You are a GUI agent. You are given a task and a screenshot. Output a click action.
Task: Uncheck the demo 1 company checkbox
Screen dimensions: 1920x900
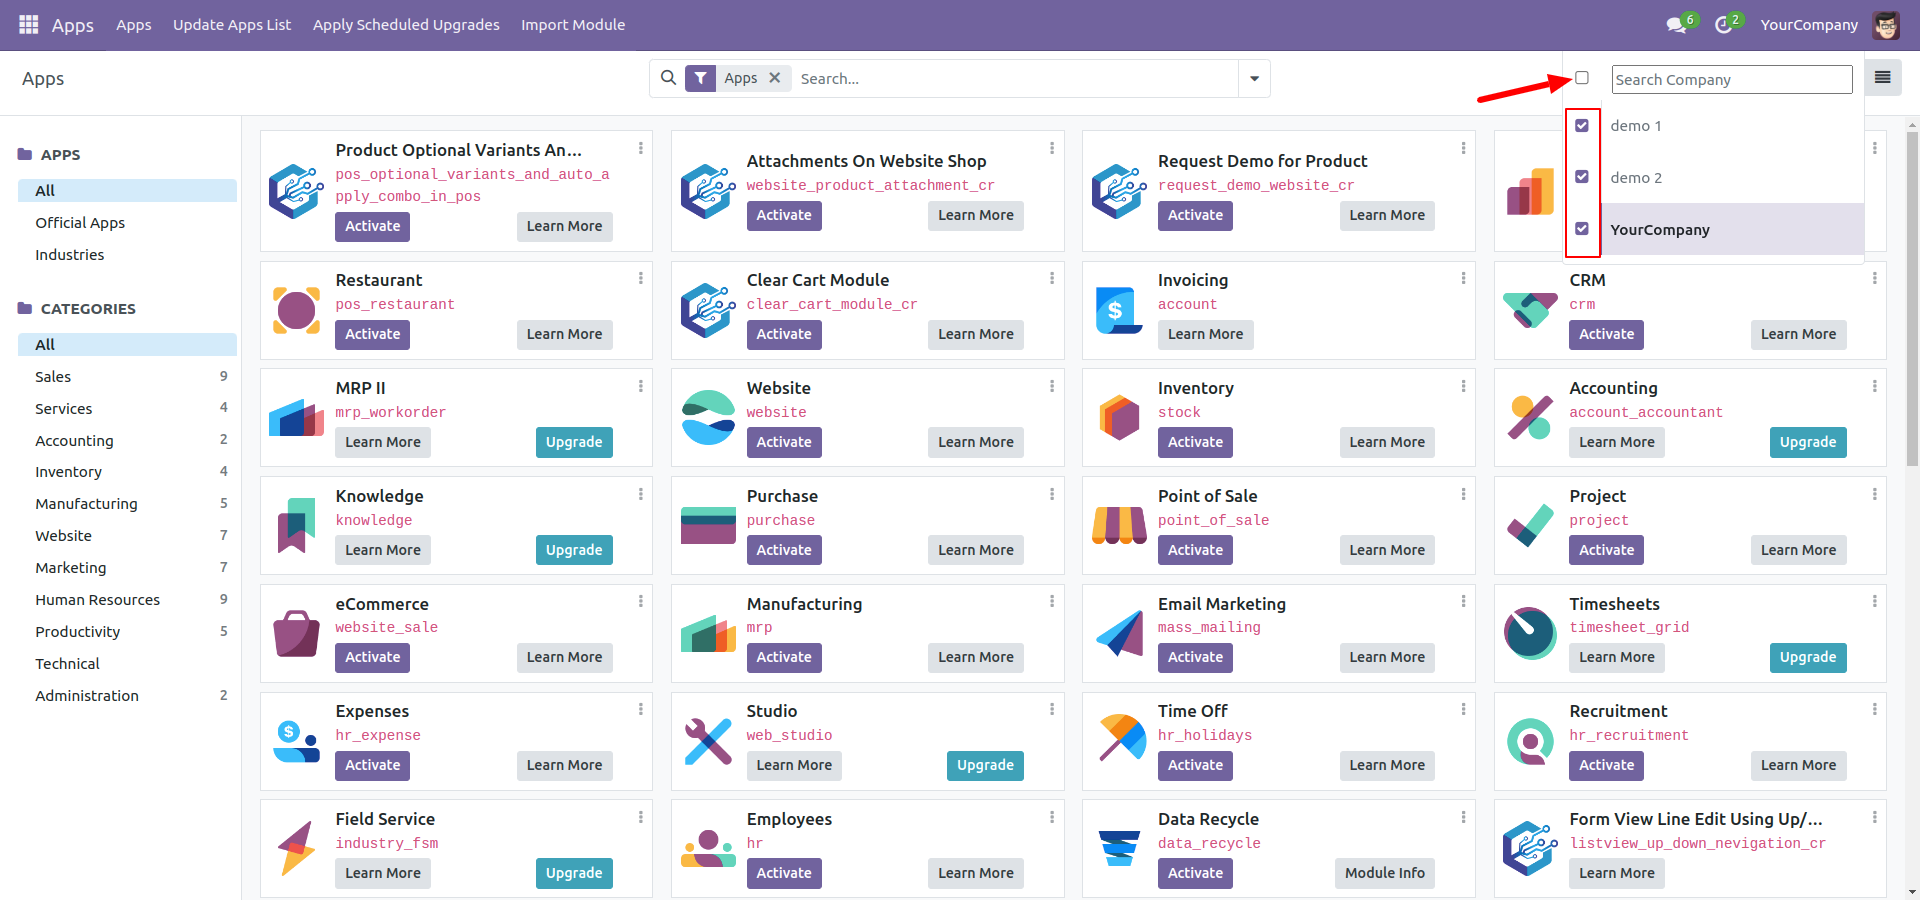[x=1582, y=126]
